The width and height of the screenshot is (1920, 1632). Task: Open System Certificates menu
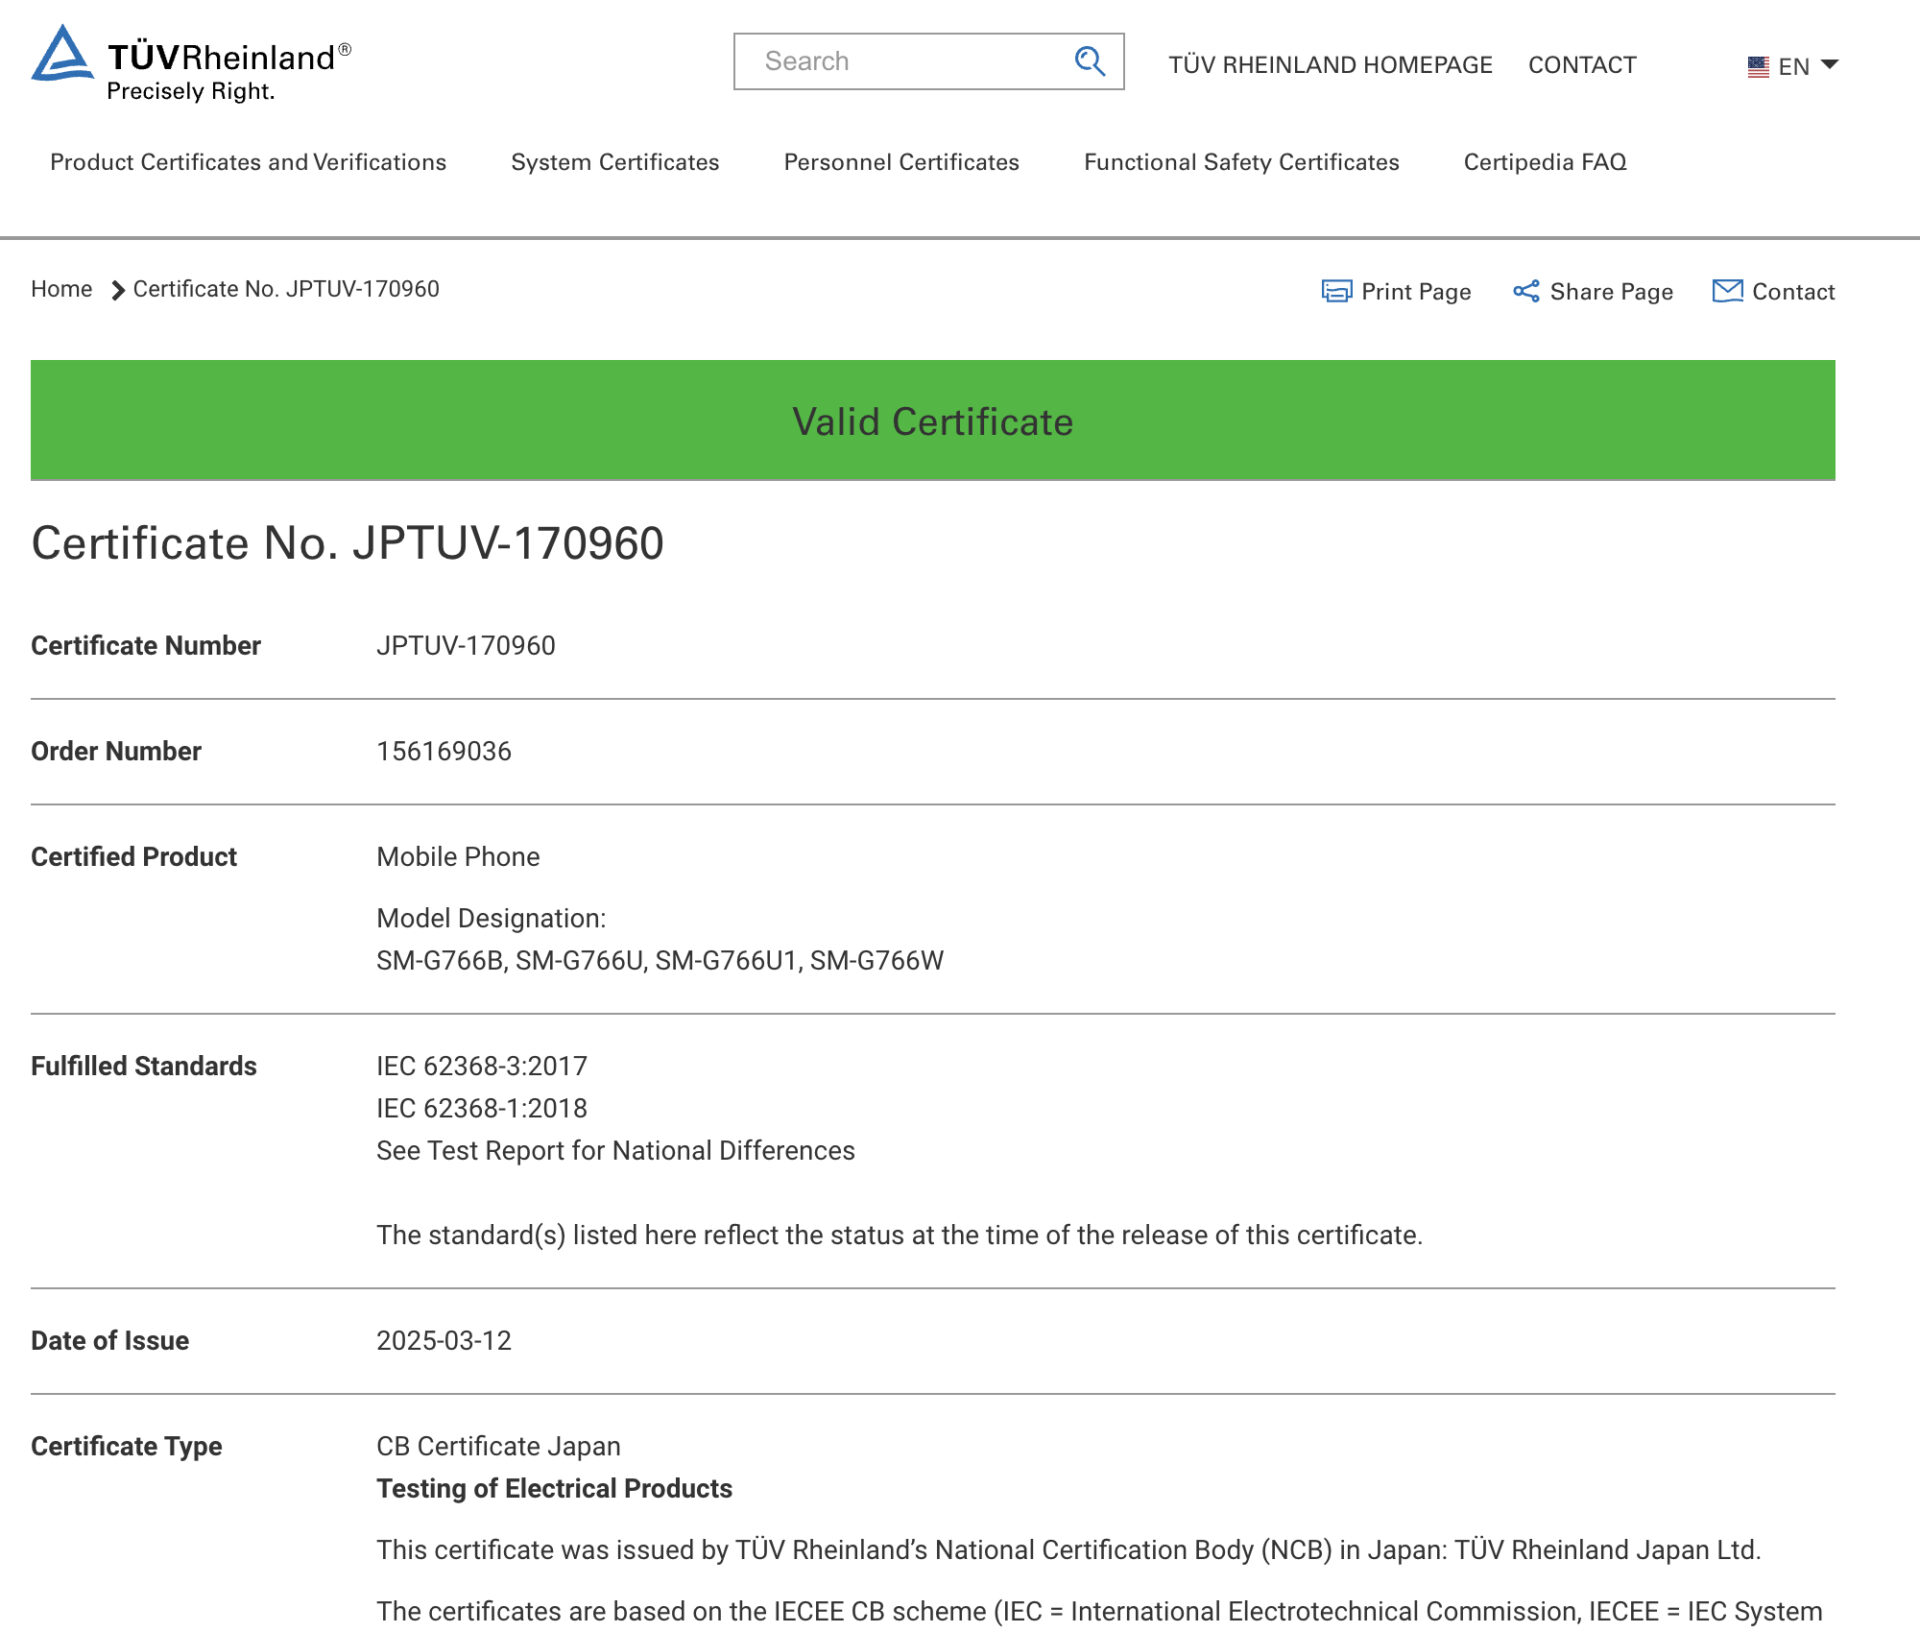click(x=615, y=162)
